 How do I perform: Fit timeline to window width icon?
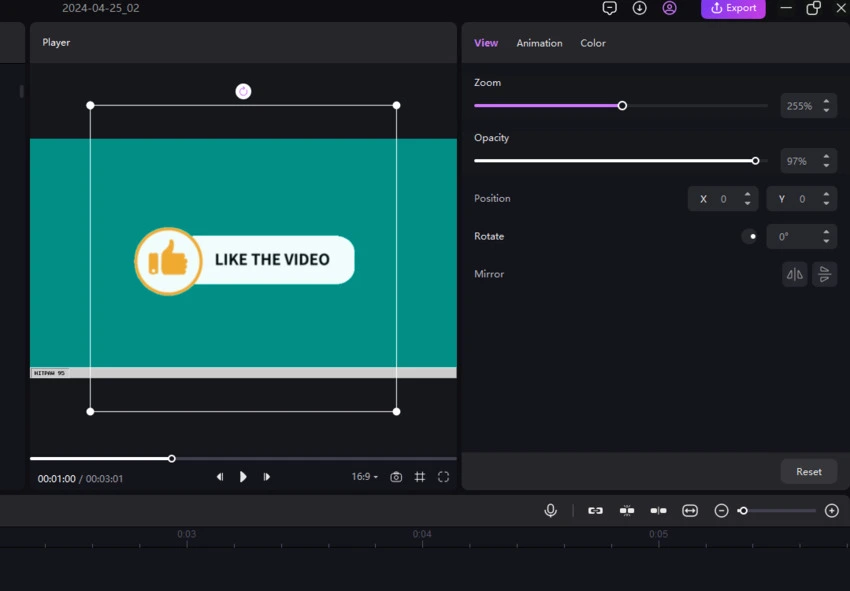point(690,510)
